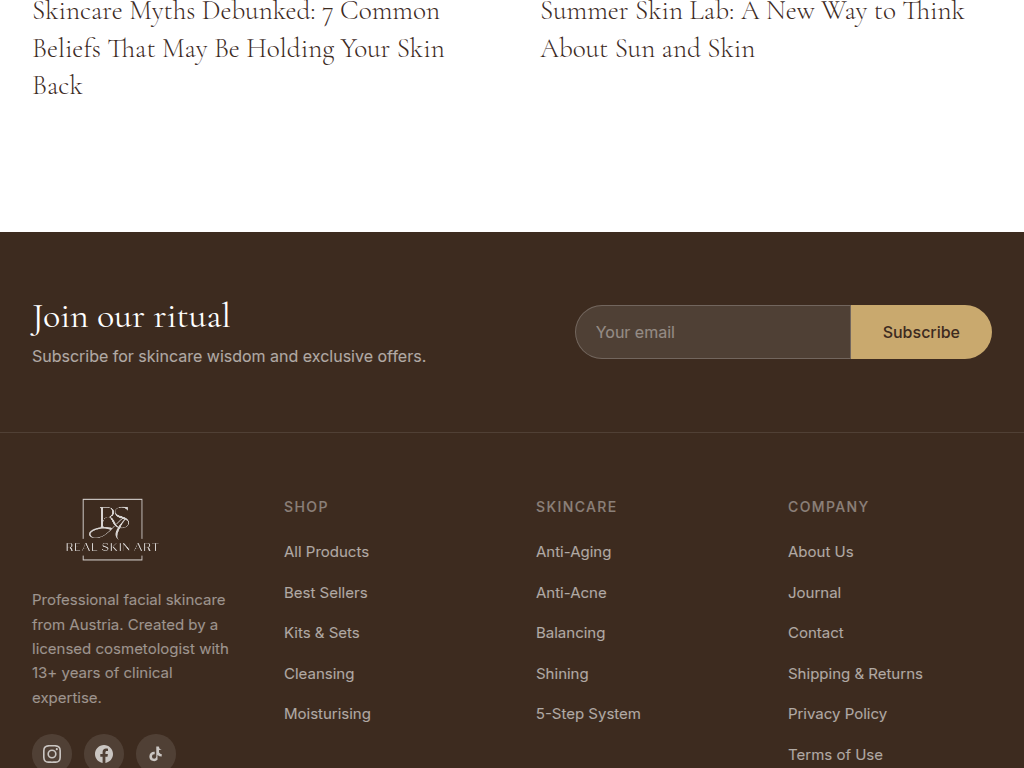Select the Anti-Acne link
The width and height of the screenshot is (1024, 768).
tap(571, 593)
